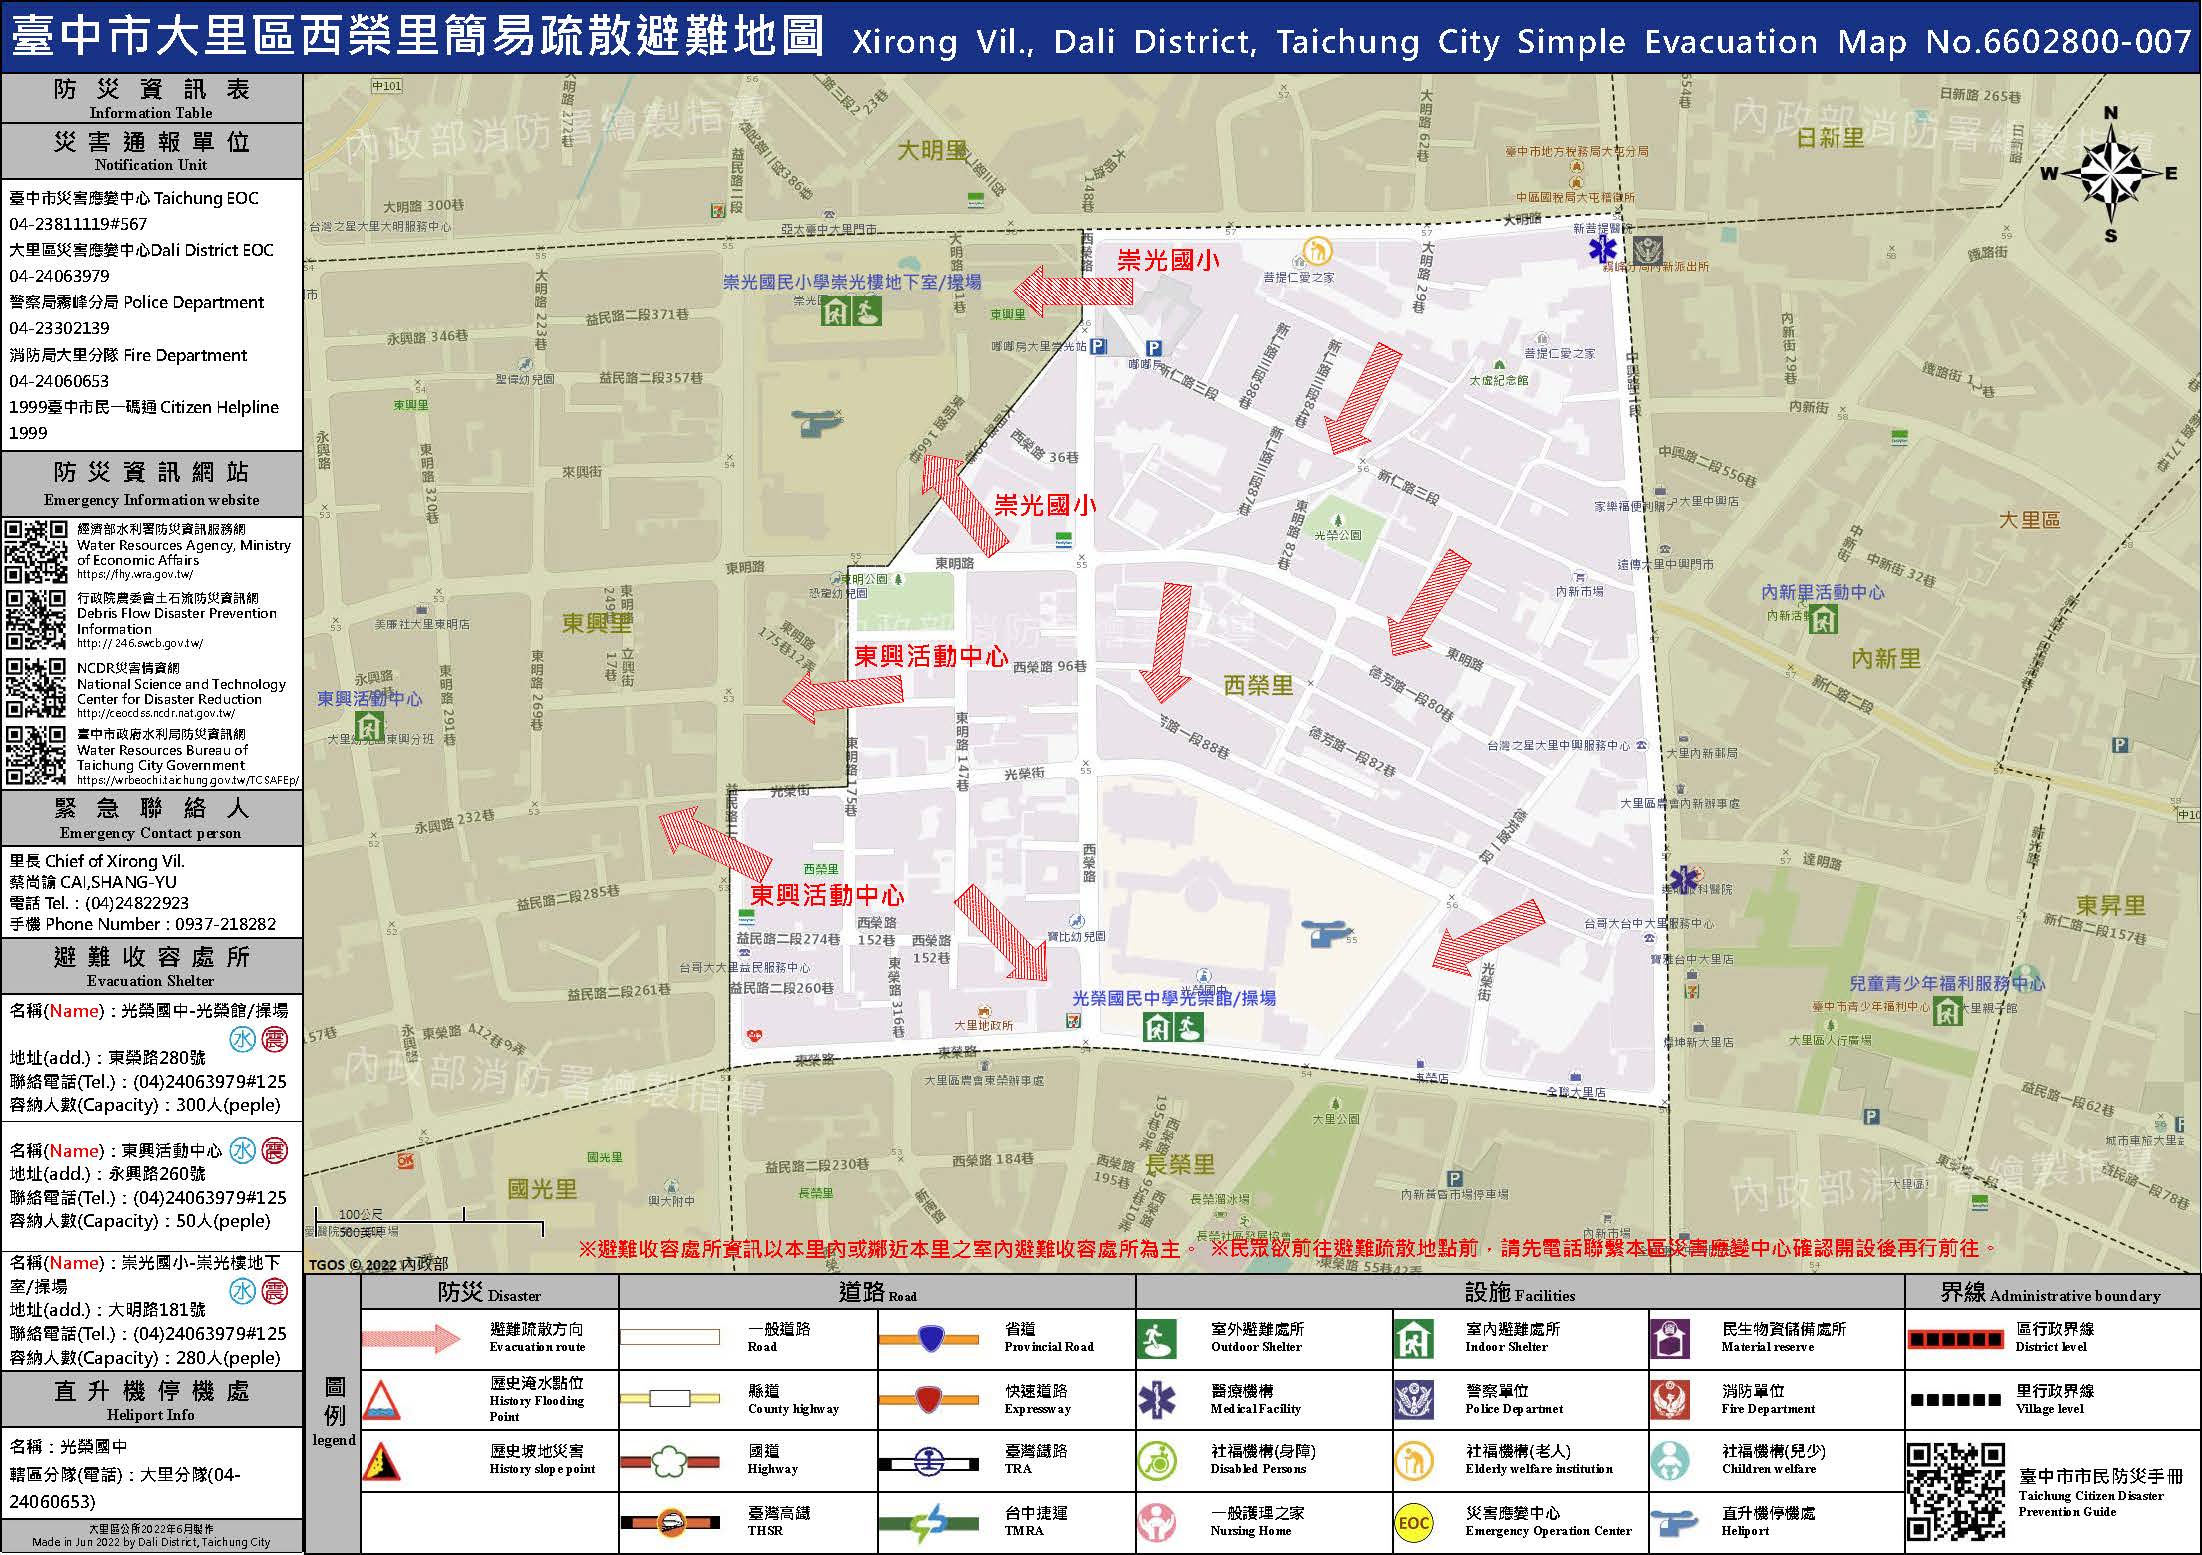Click the legend's Heliport icon
The height and width of the screenshot is (1555, 2202).
1676,1522
